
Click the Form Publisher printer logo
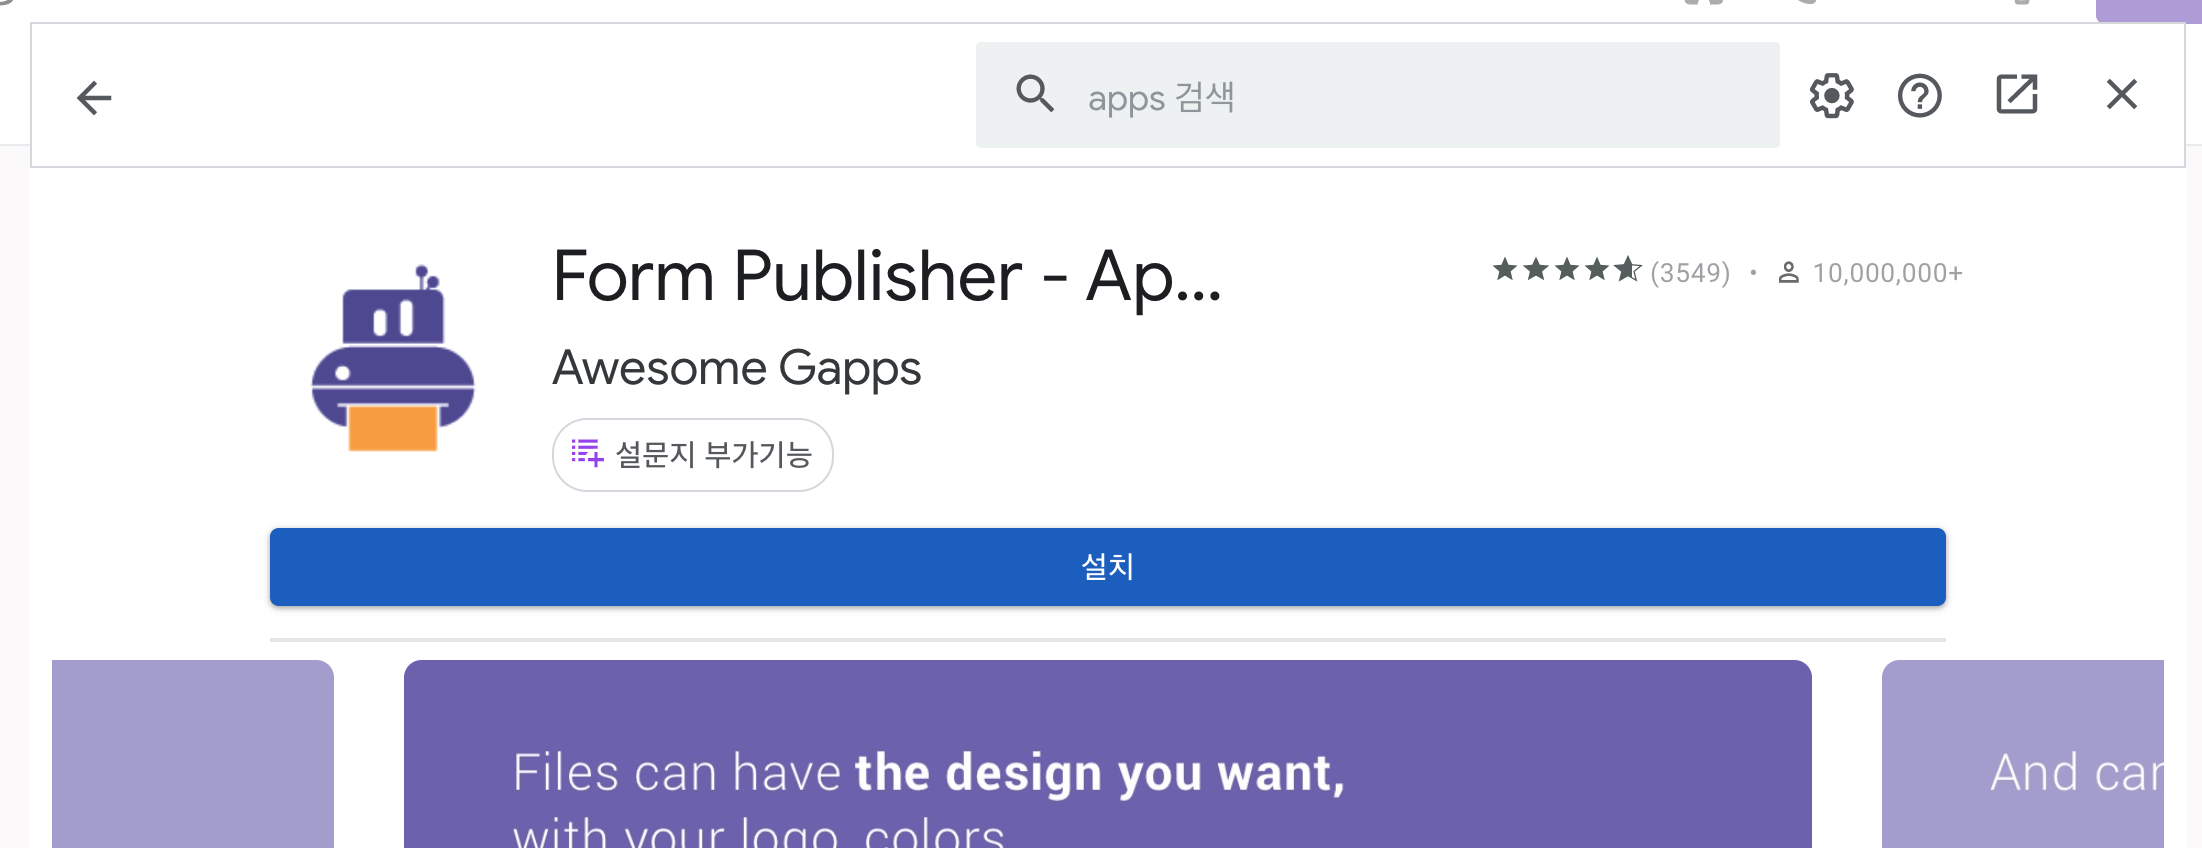(393, 360)
